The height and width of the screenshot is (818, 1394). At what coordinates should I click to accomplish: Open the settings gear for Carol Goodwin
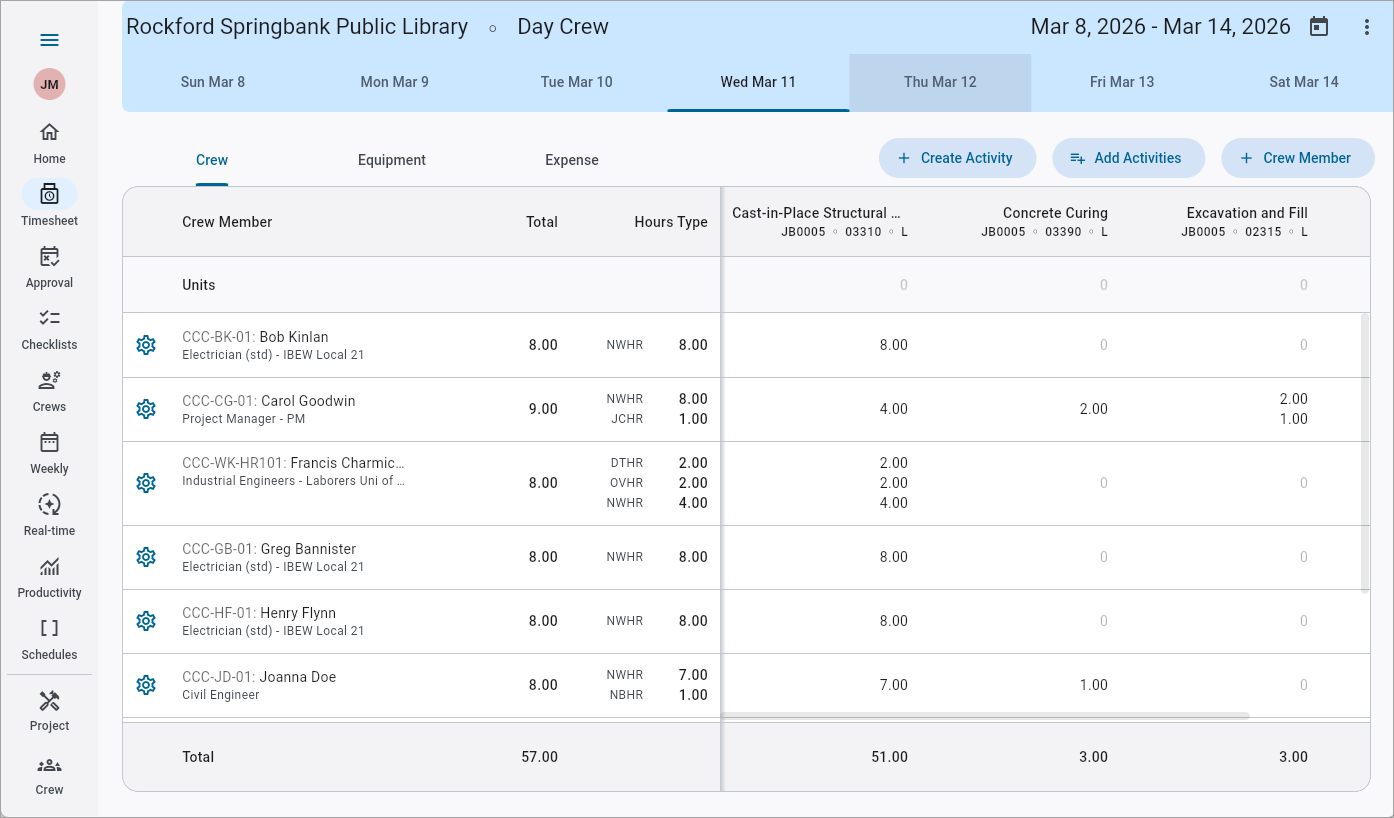pyautogui.click(x=146, y=409)
